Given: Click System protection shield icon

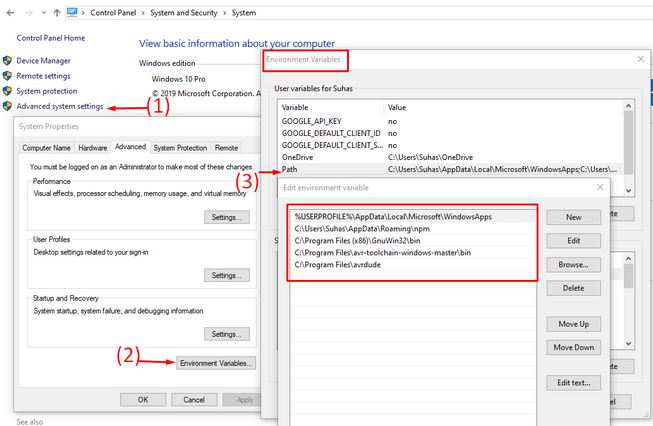Looking at the screenshot, I should 7,91.
